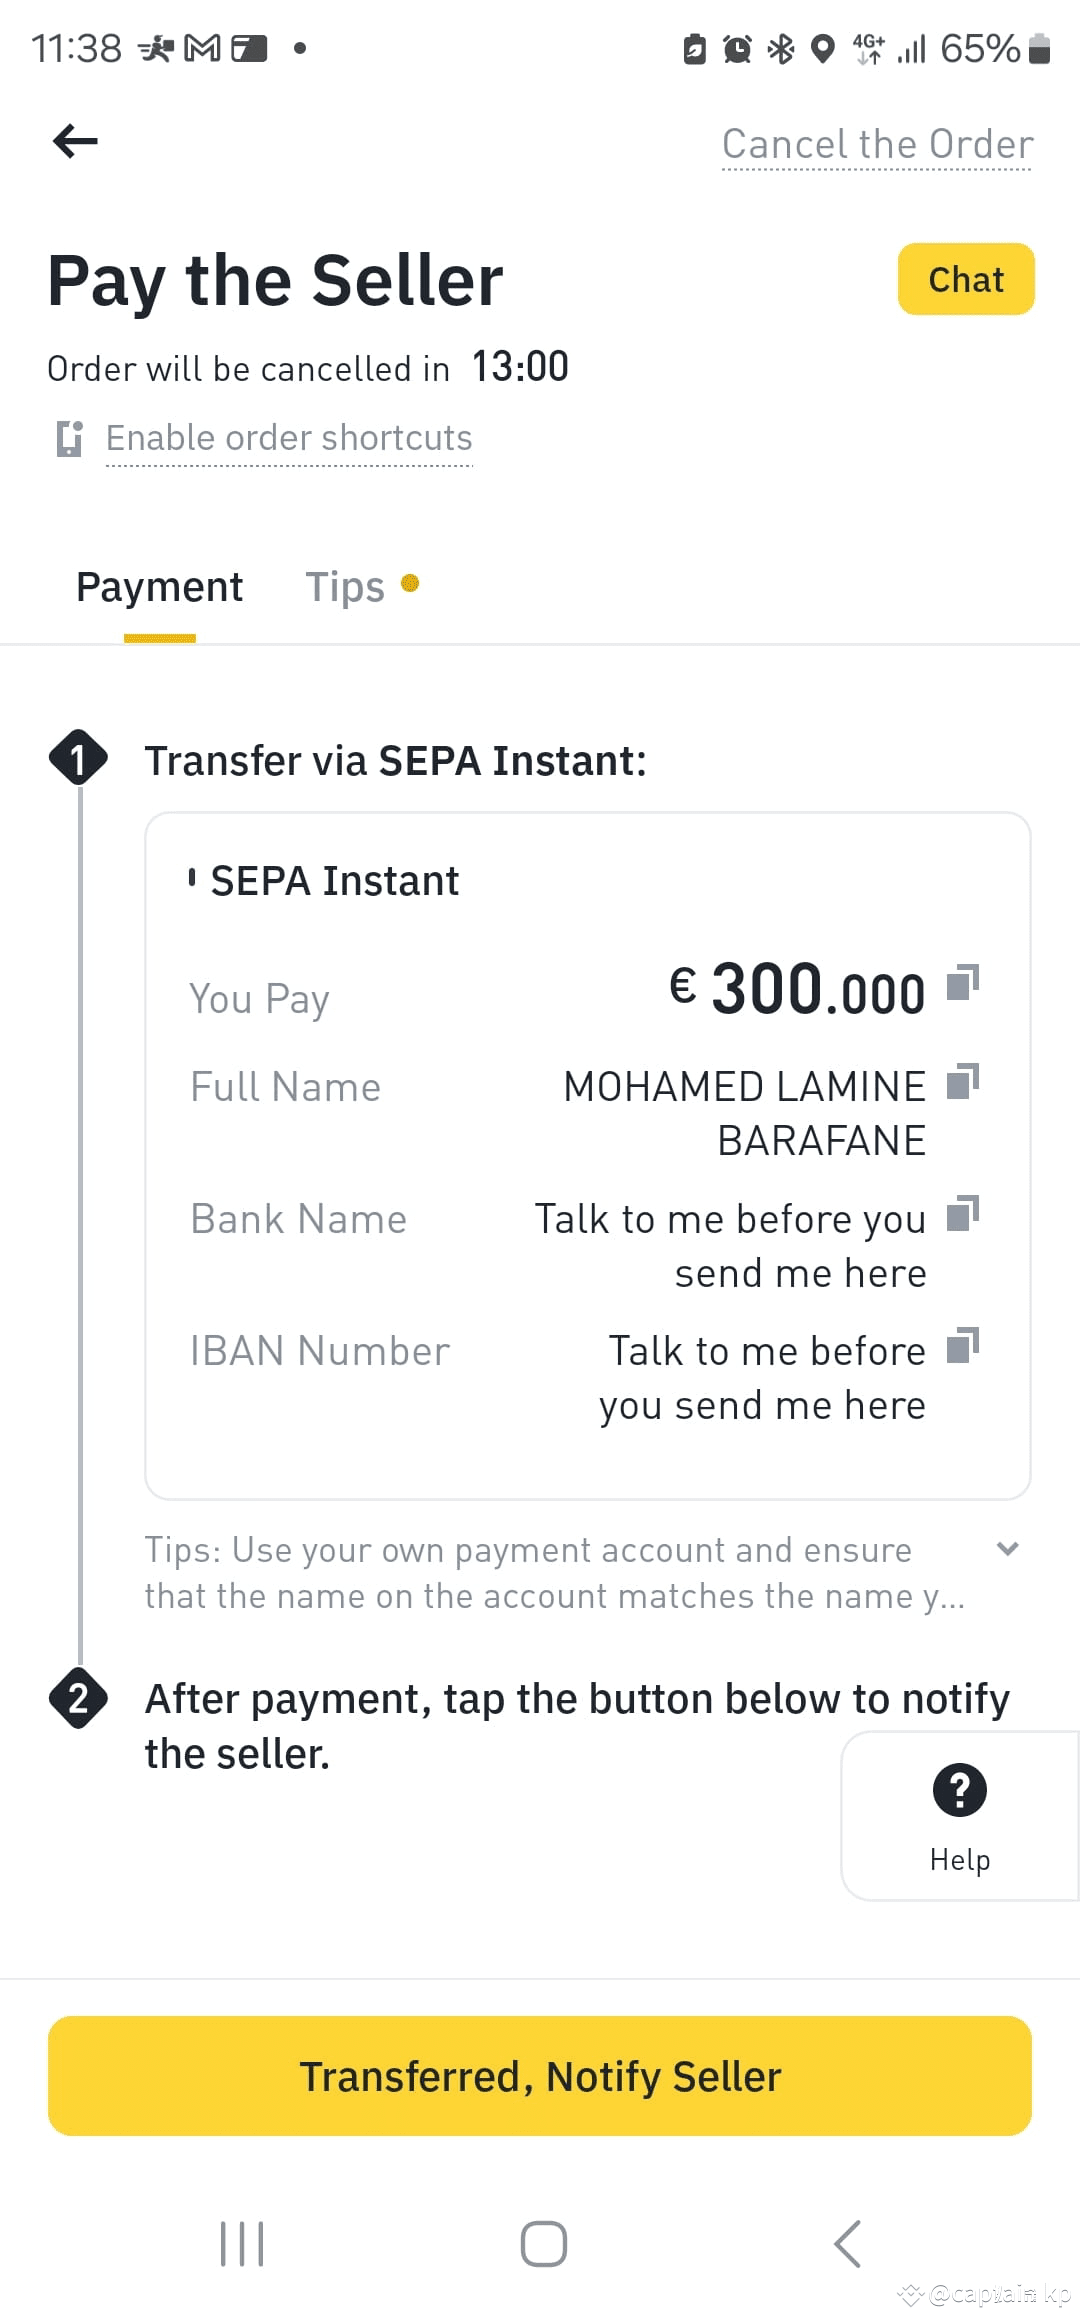This screenshot has width=1080, height=2316.
Task: Tap the Android home button
Action: coord(544,2244)
